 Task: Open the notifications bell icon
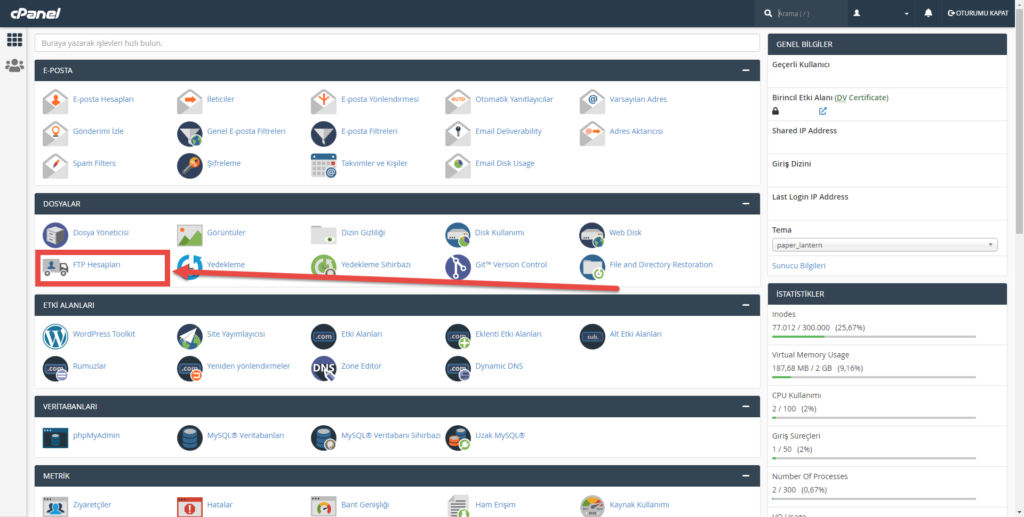[x=928, y=13]
